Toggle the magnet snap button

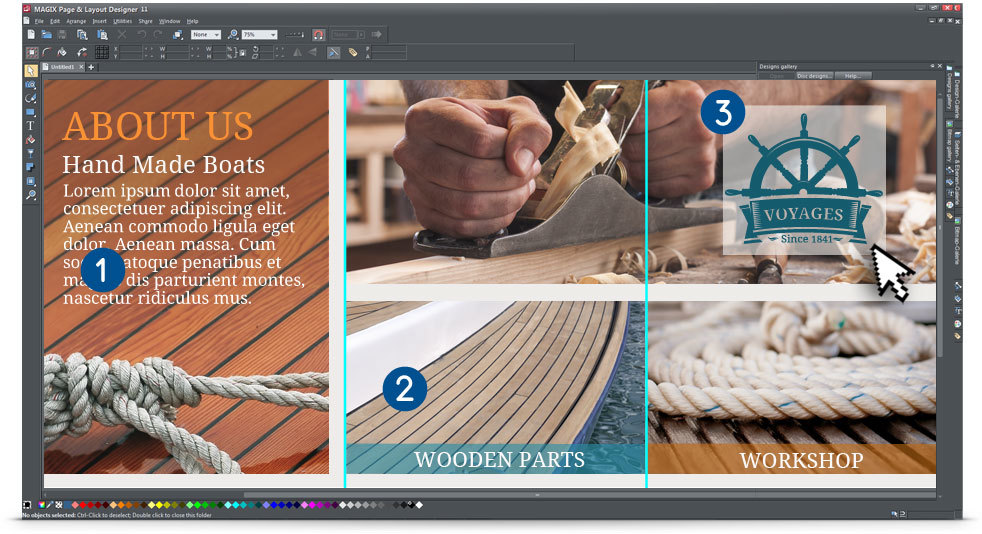(x=318, y=34)
